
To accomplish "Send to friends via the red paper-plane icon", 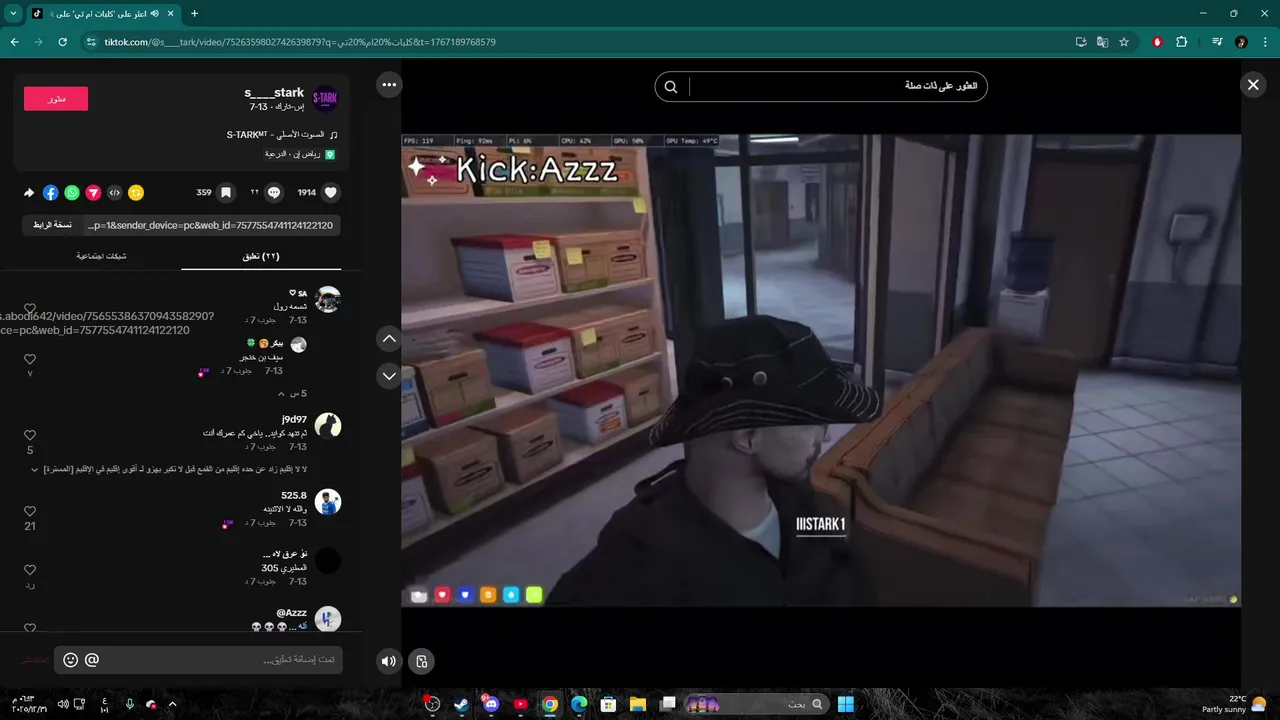I will [x=93, y=192].
